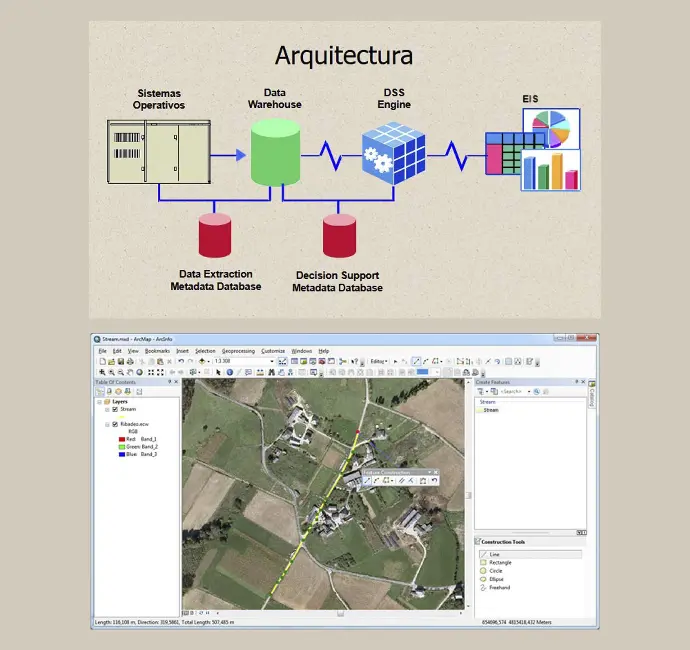The height and width of the screenshot is (650, 690).
Task: Uncheck the Ribadeo.ecw layer visibility
Action: pyautogui.click(x=115, y=425)
